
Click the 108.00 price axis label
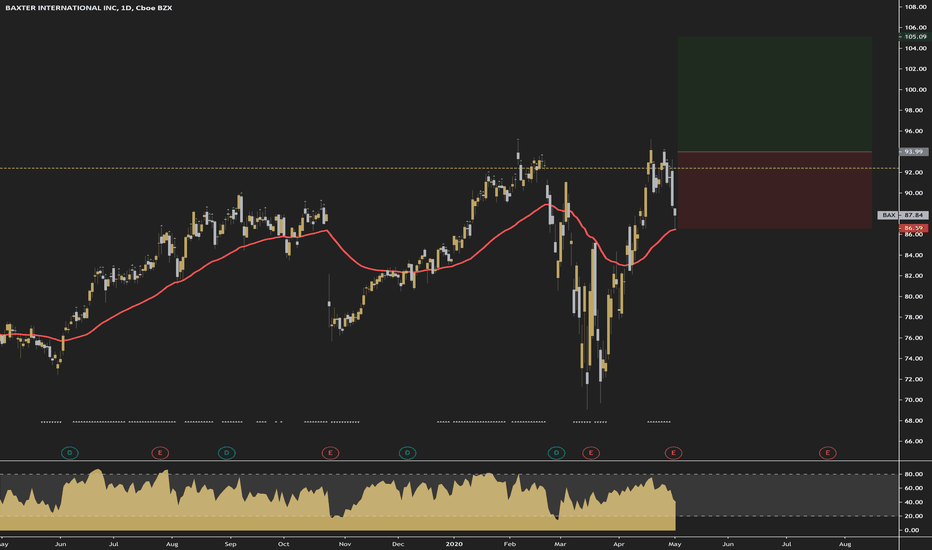[915, 7]
